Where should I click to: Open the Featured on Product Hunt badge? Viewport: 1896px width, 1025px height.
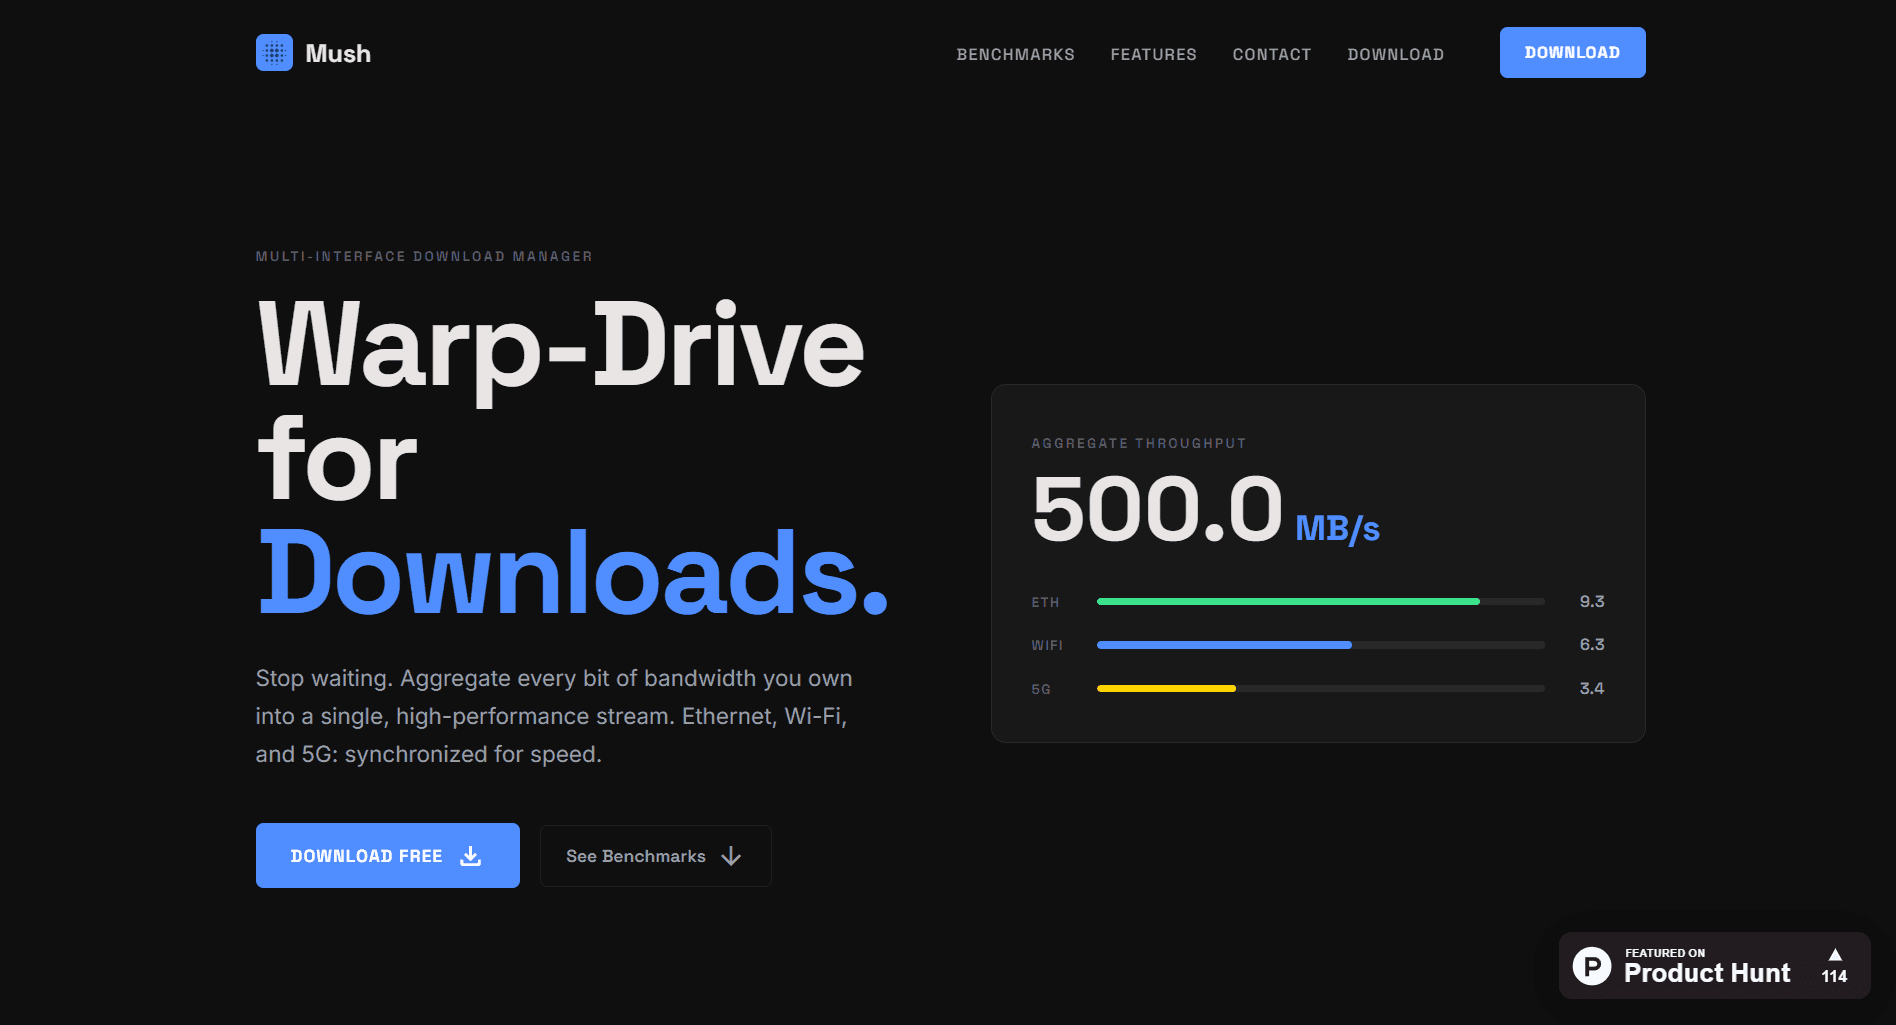tap(1714, 965)
